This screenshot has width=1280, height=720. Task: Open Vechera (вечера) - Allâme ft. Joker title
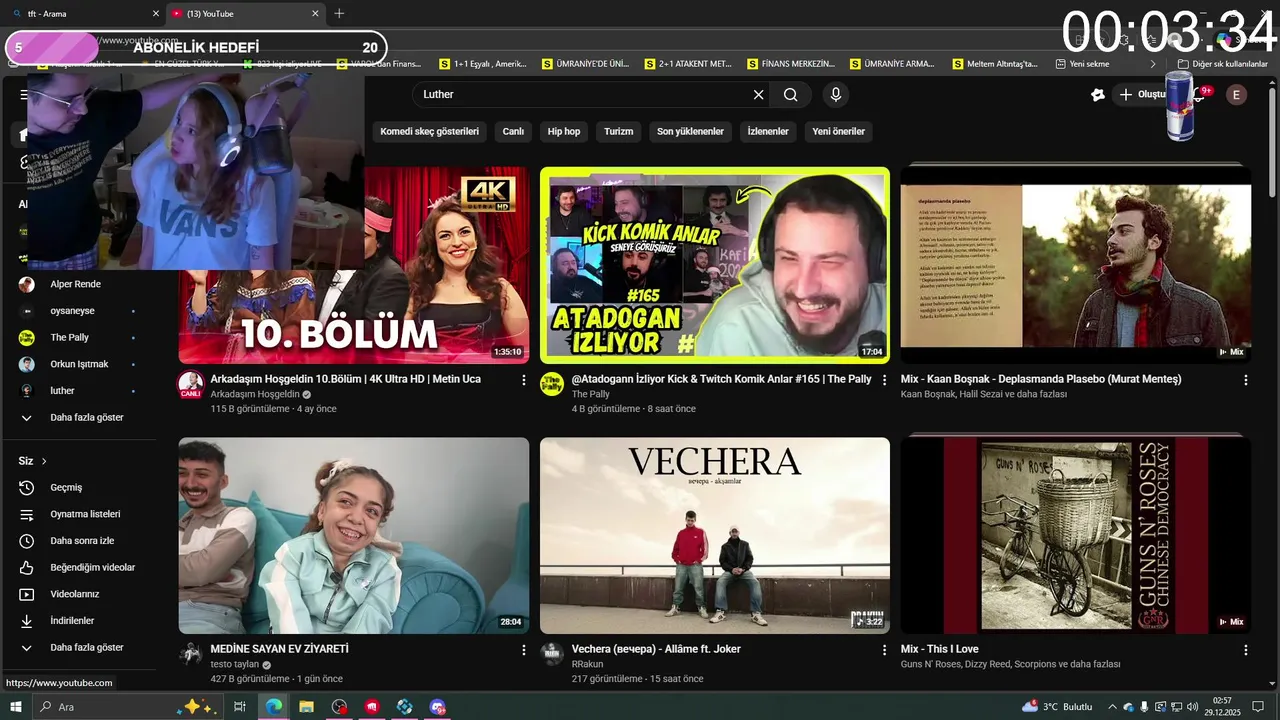pyautogui.click(x=656, y=649)
